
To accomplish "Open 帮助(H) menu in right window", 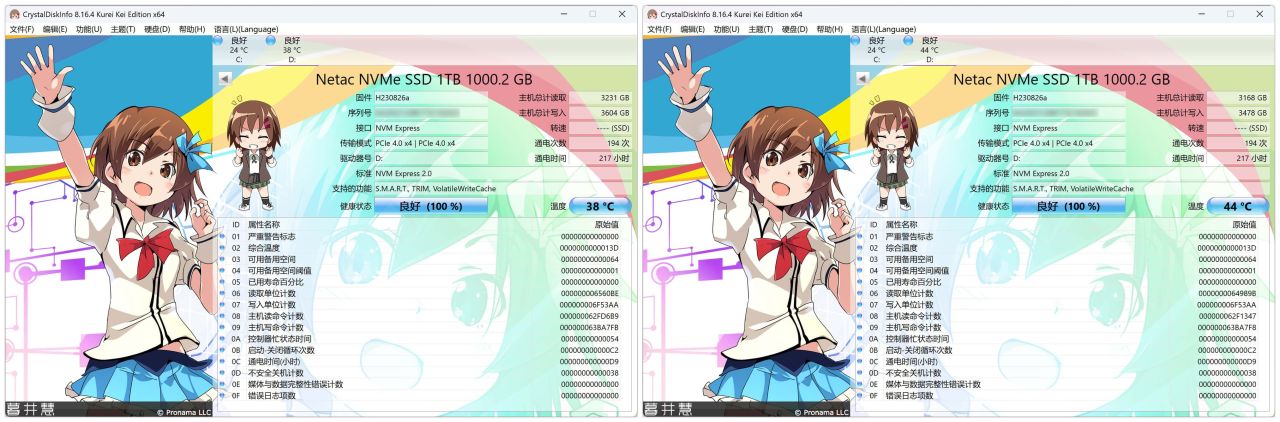I will pos(830,30).
